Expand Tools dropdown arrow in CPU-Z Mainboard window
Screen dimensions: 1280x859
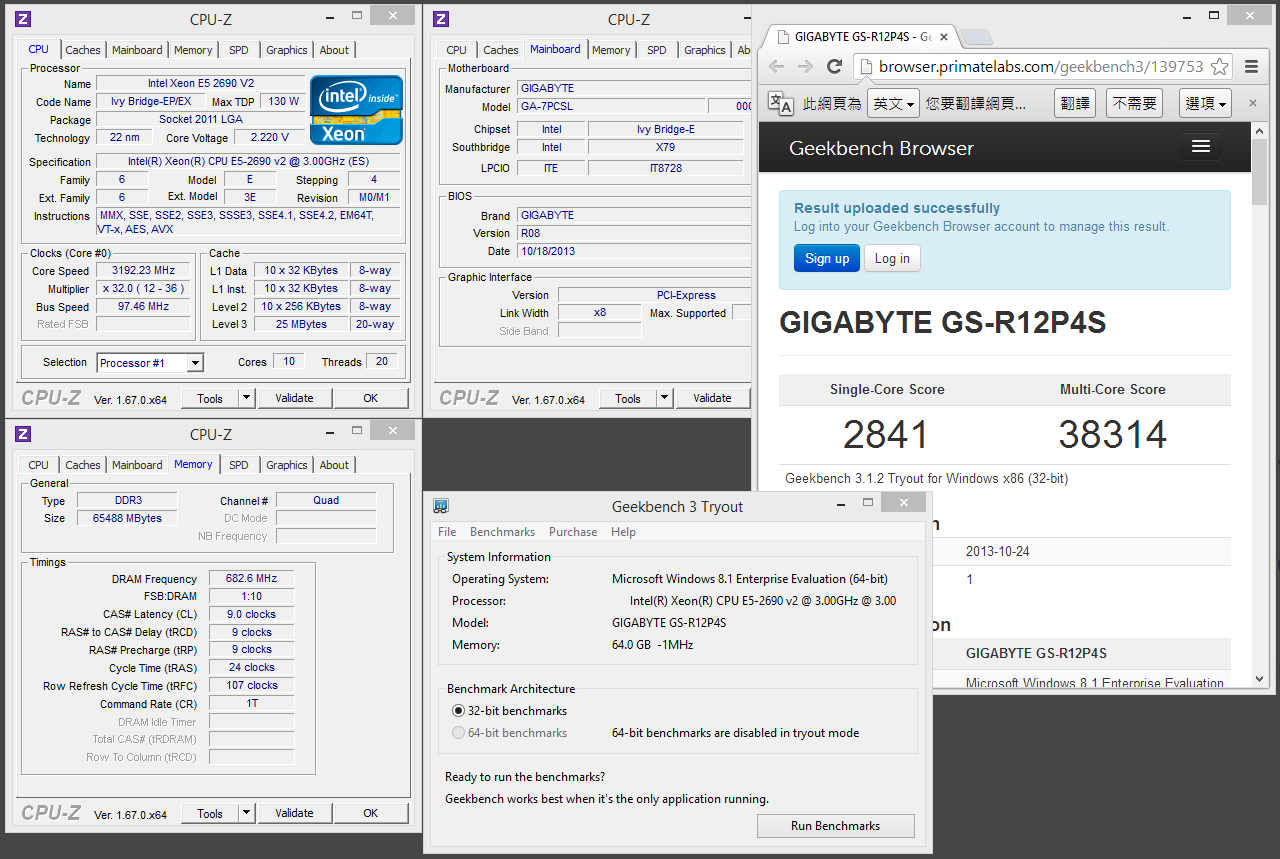click(664, 398)
